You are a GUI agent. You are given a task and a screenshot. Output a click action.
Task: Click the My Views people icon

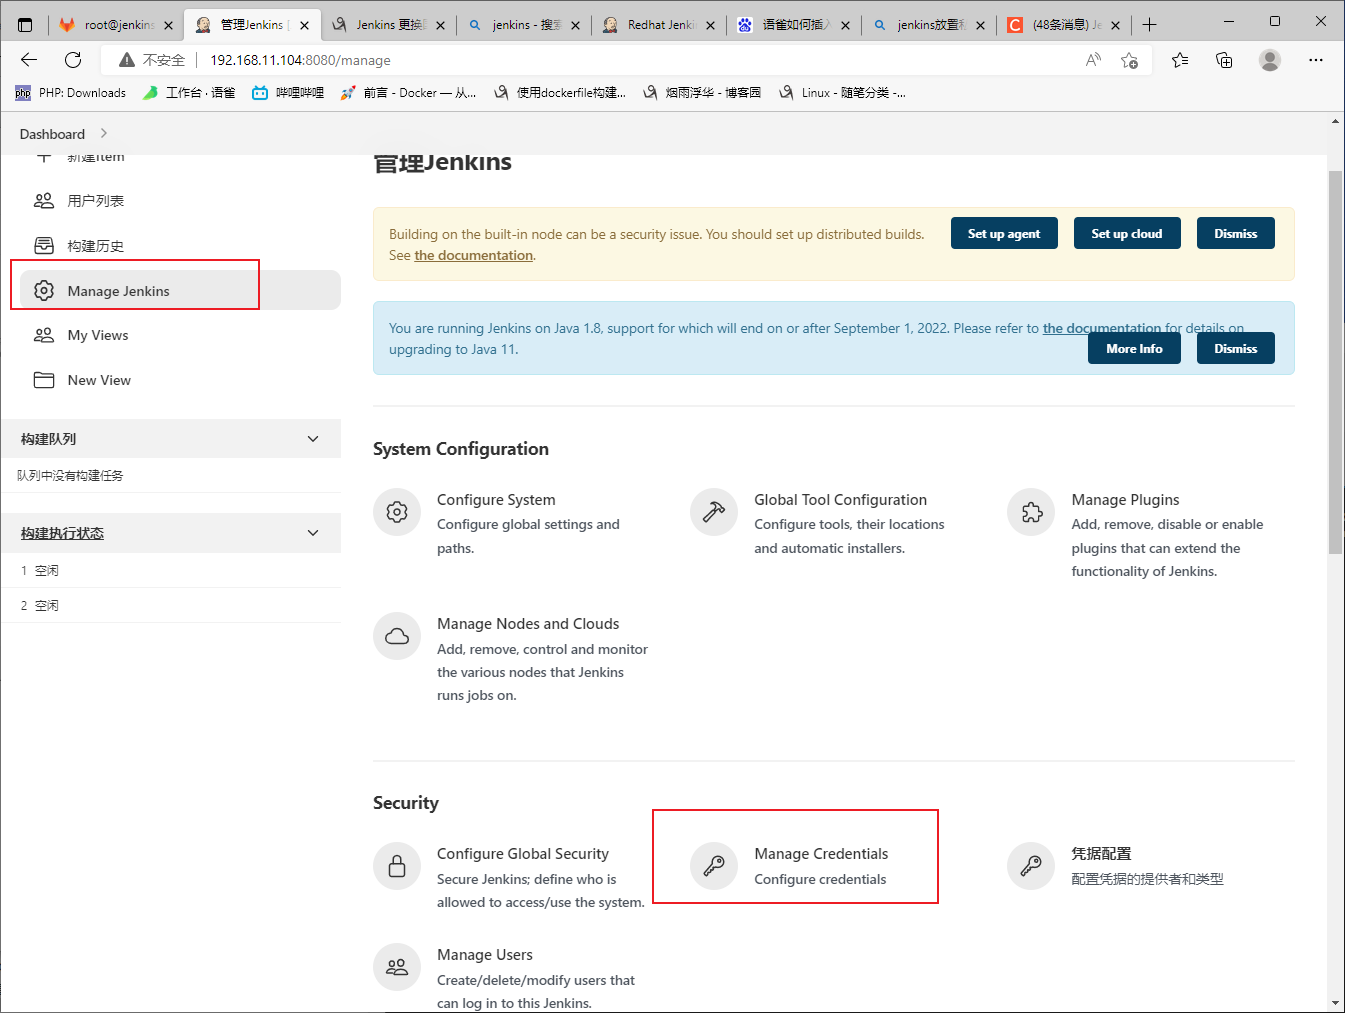point(44,335)
